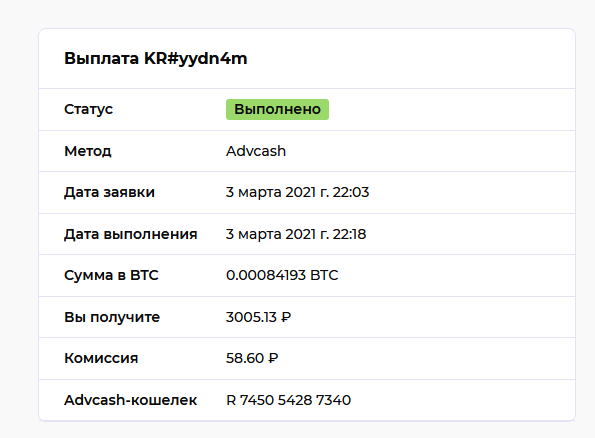The width and height of the screenshot is (595, 438).
Task: Click wallet number R 7450 5428 7340
Action: point(288,400)
